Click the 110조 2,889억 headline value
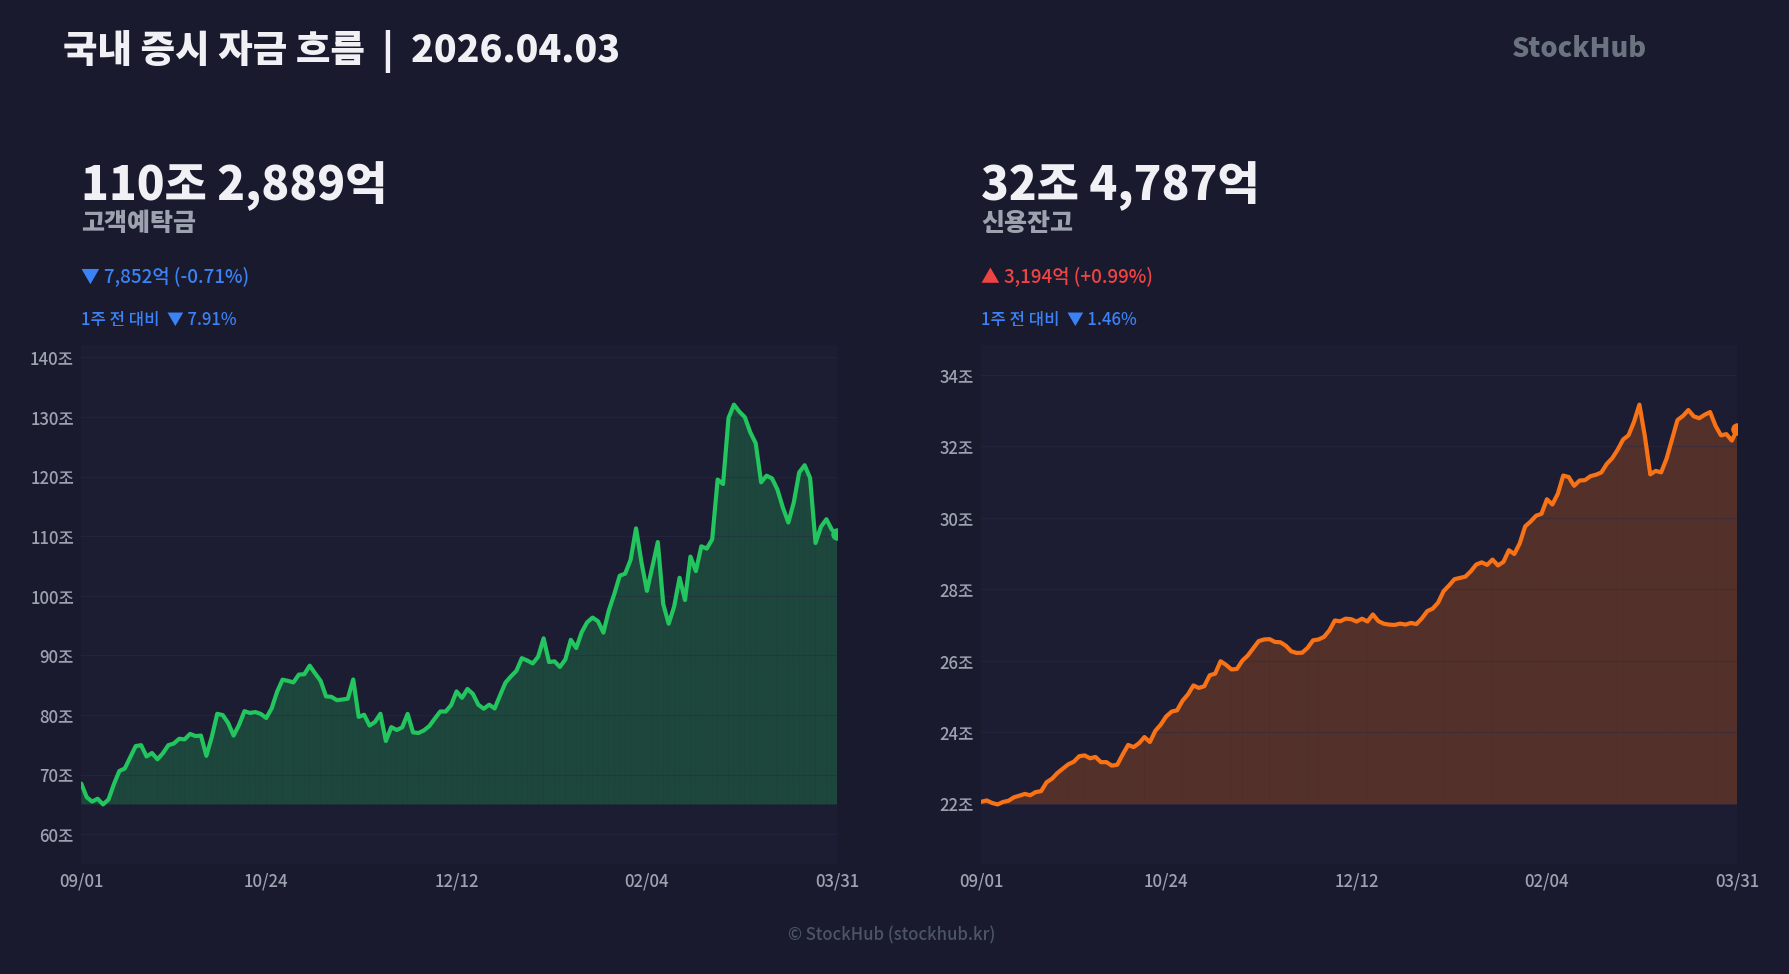The image size is (1789, 974). point(233,183)
